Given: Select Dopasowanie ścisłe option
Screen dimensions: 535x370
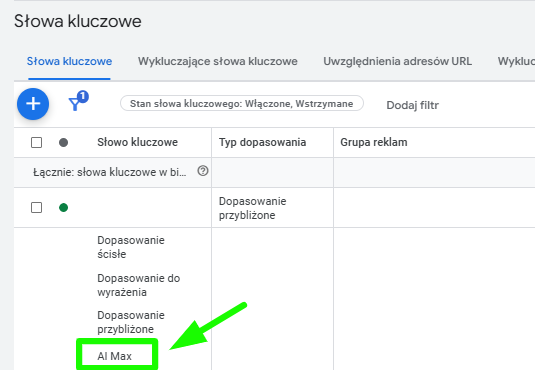Looking at the screenshot, I should click(x=131, y=247).
